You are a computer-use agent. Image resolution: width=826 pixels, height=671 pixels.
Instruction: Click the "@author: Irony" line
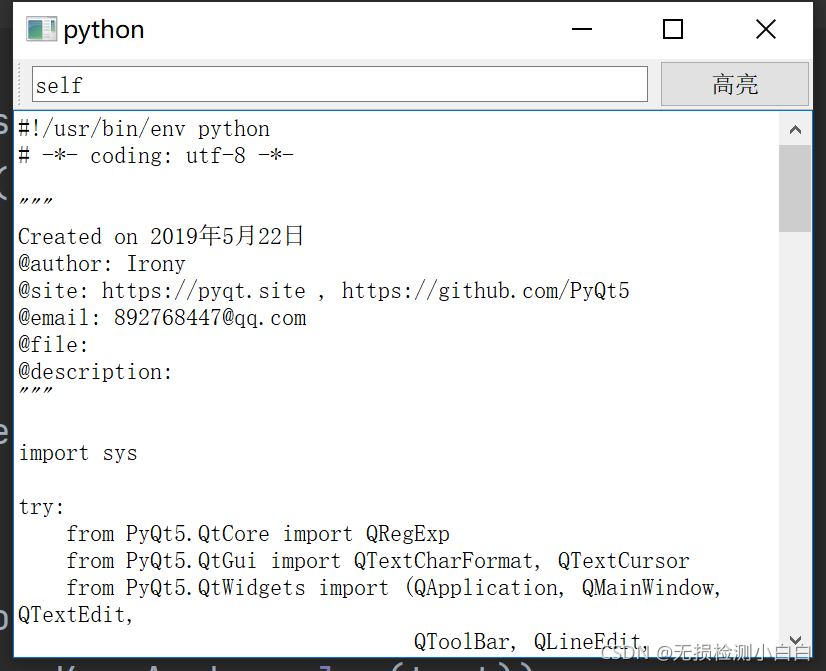(x=102, y=264)
